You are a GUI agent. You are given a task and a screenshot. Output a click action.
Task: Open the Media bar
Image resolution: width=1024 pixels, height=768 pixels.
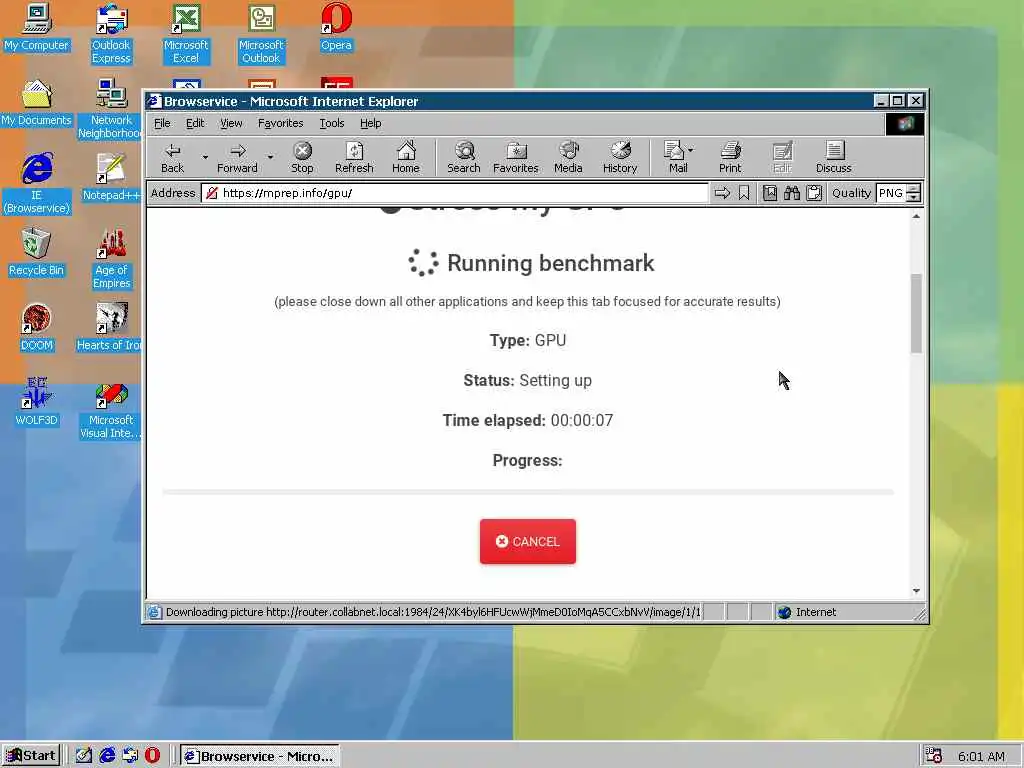point(568,158)
